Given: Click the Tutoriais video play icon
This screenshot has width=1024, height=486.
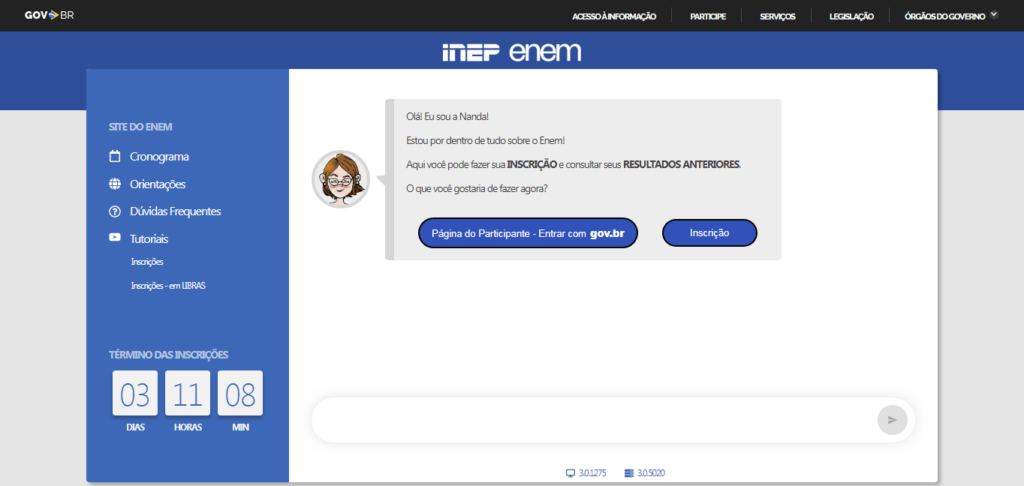Looking at the screenshot, I should tap(115, 238).
